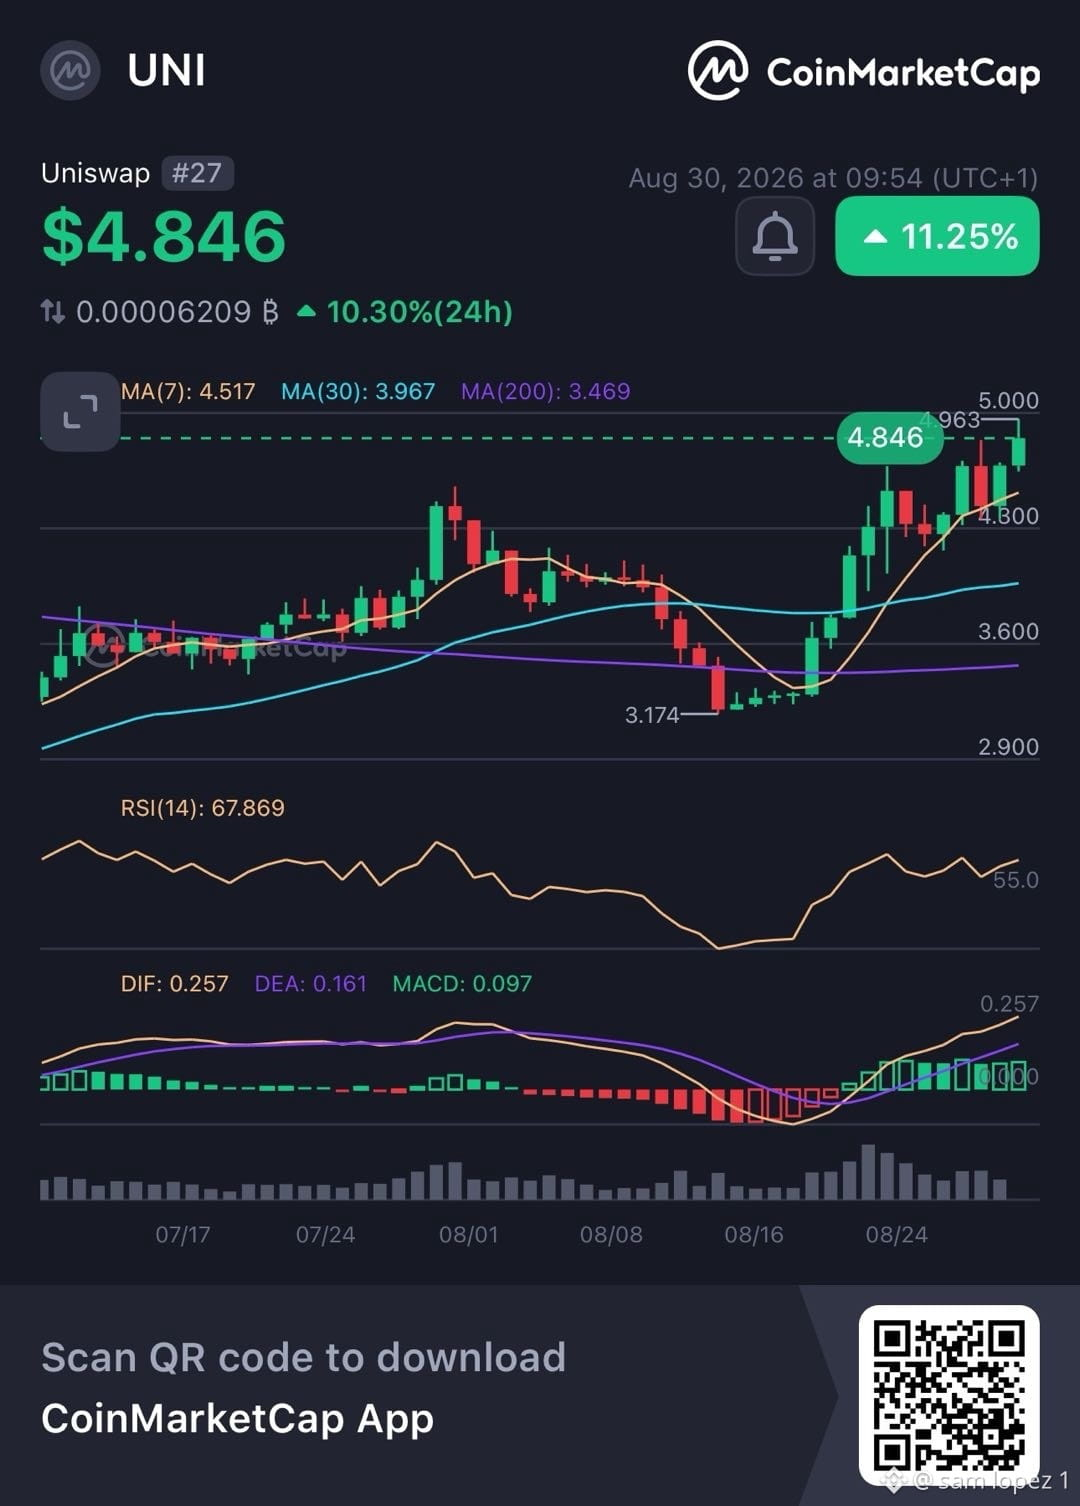
Task: Tap the MA(7): 4.517 indicator label
Action: (x=188, y=391)
